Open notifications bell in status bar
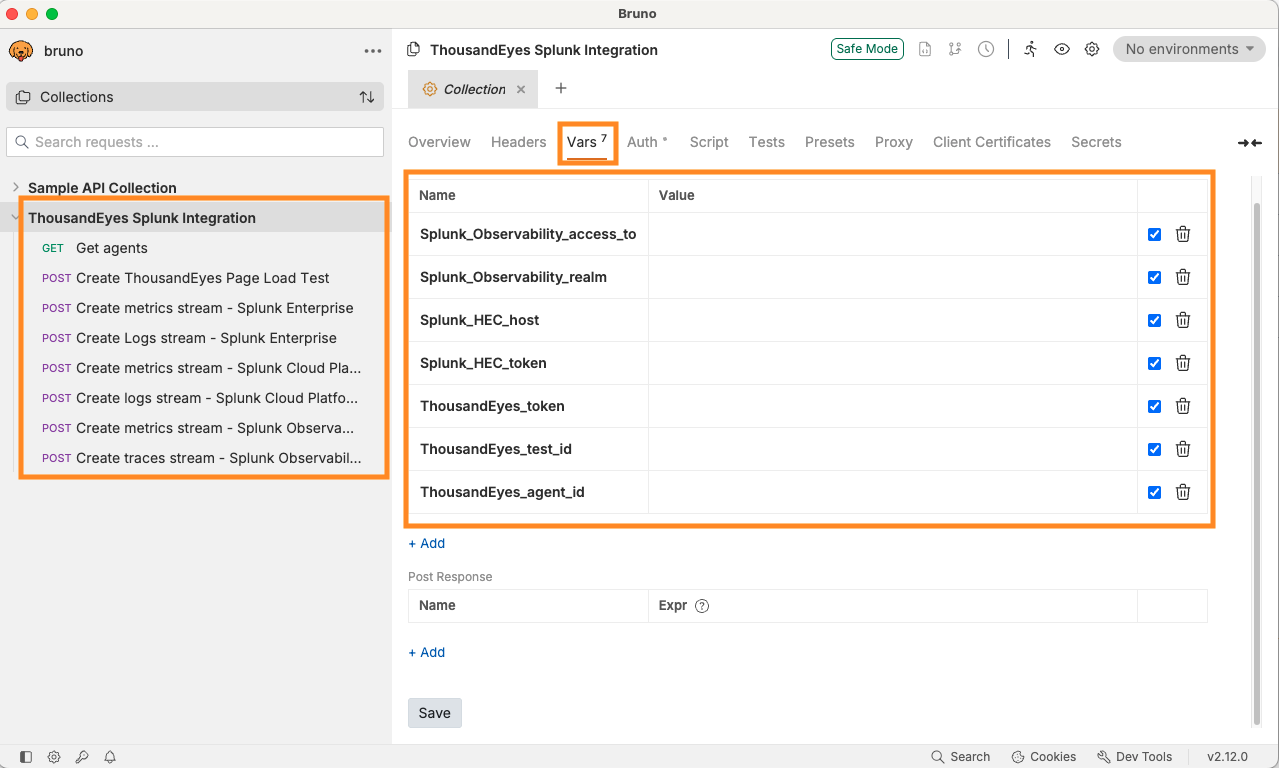This screenshot has width=1279, height=768. pyautogui.click(x=110, y=757)
